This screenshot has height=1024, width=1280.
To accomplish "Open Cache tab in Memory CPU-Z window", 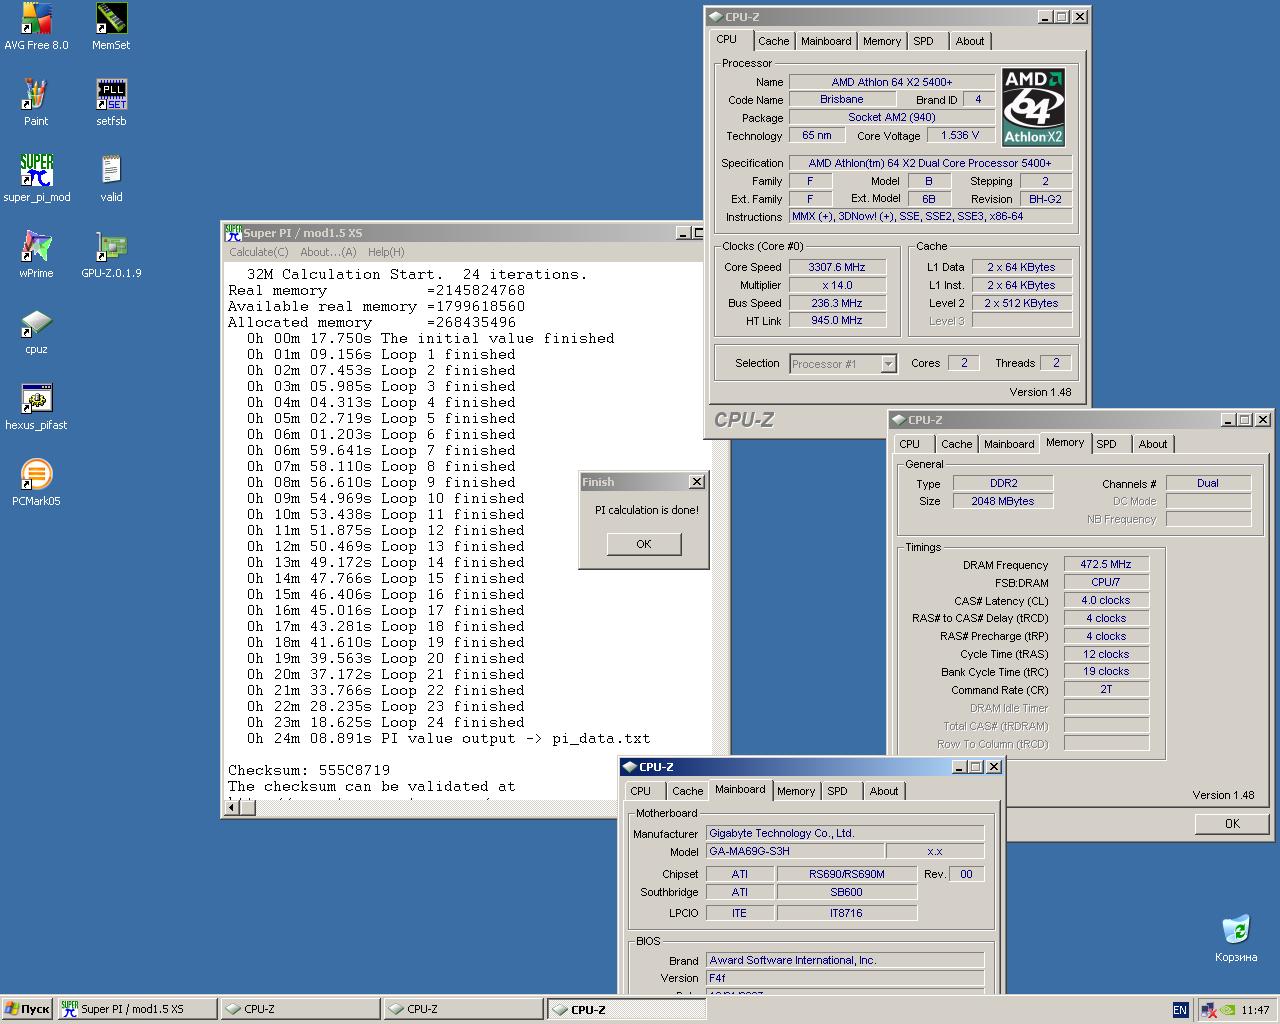I will coord(956,444).
